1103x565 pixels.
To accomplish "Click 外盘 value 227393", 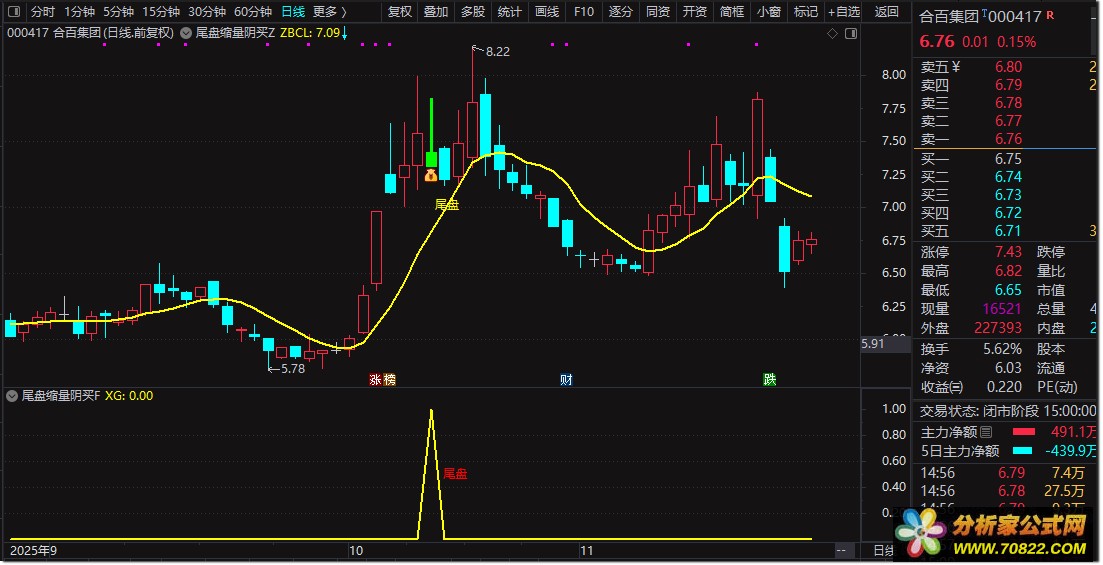I will pos(998,328).
